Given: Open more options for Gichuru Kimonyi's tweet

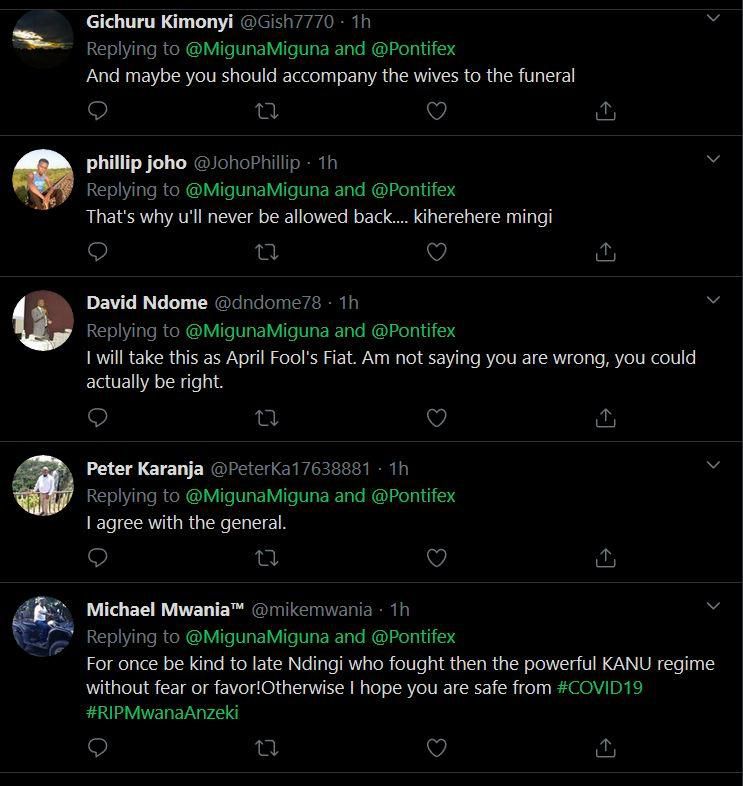Looking at the screenshot, I should 713,18.
